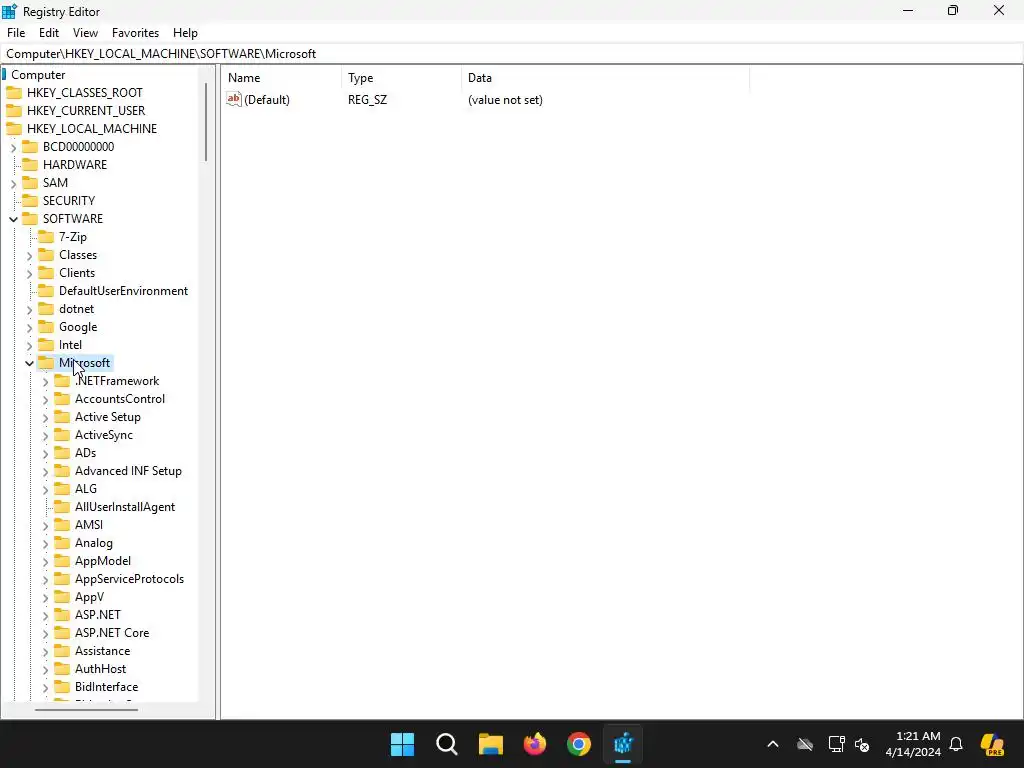Viewport: 1024px width, 768px height.
Task: Click the REG_SZ type cell
Action: click(x=368, y=100)
